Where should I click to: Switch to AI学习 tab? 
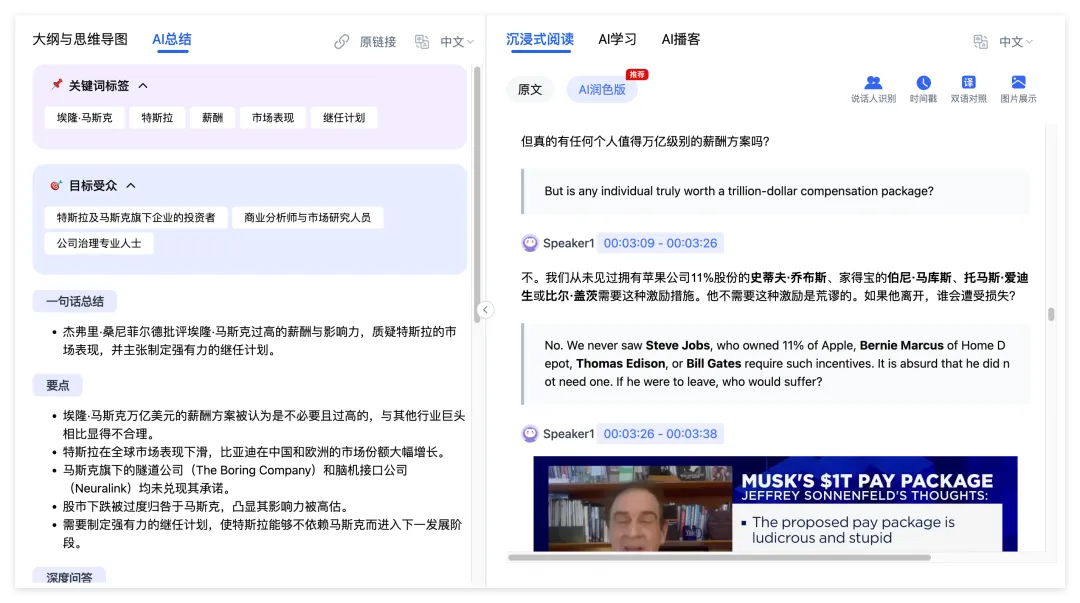(617, 39)
